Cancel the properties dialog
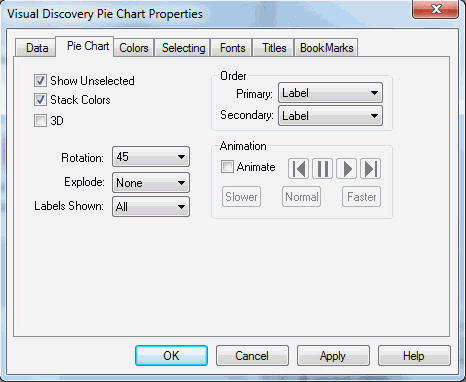The height and width of the screenshot is (382, 466). coord(252,356)
